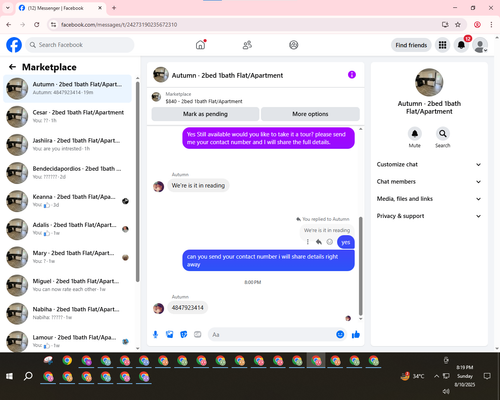This screenshot has width=500, height=400.
Task: Open Chrome's three-dot menu
Action: pyautogui.click(x=491, y=24)
